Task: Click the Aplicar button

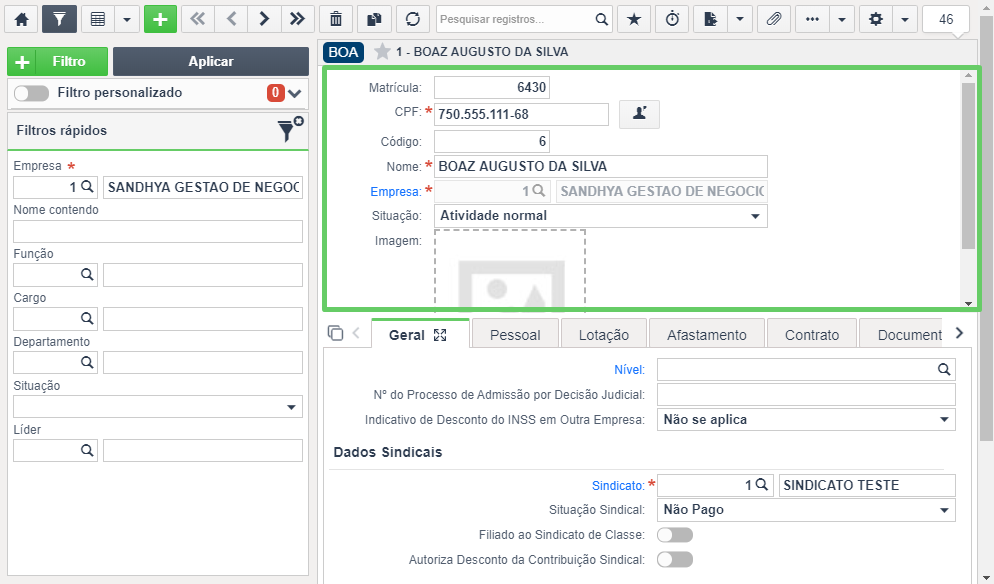Action: [211, 62]
